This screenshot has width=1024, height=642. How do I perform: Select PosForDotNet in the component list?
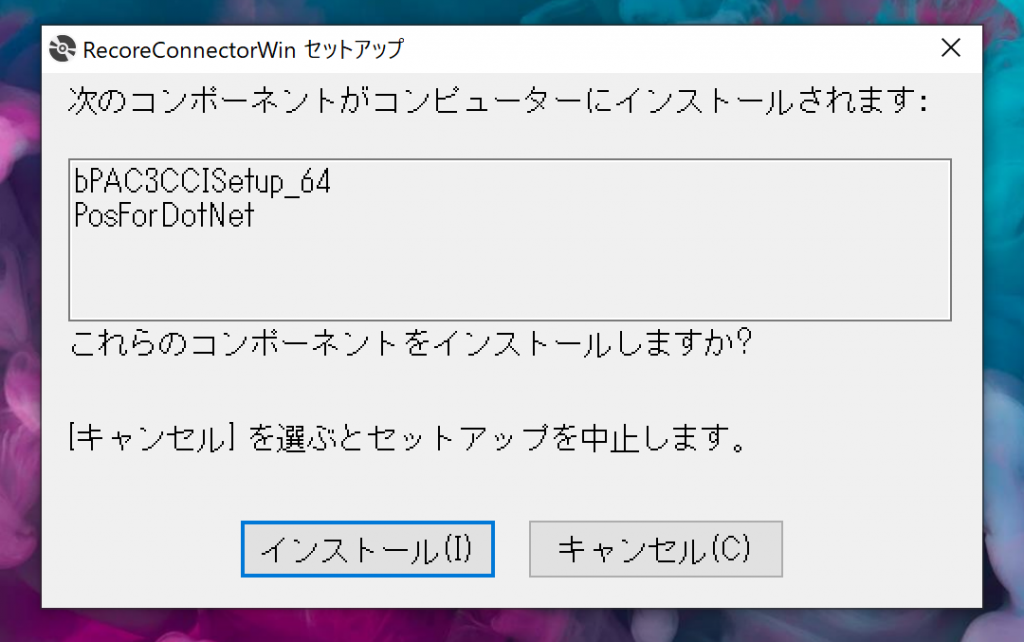pos(164,215)
